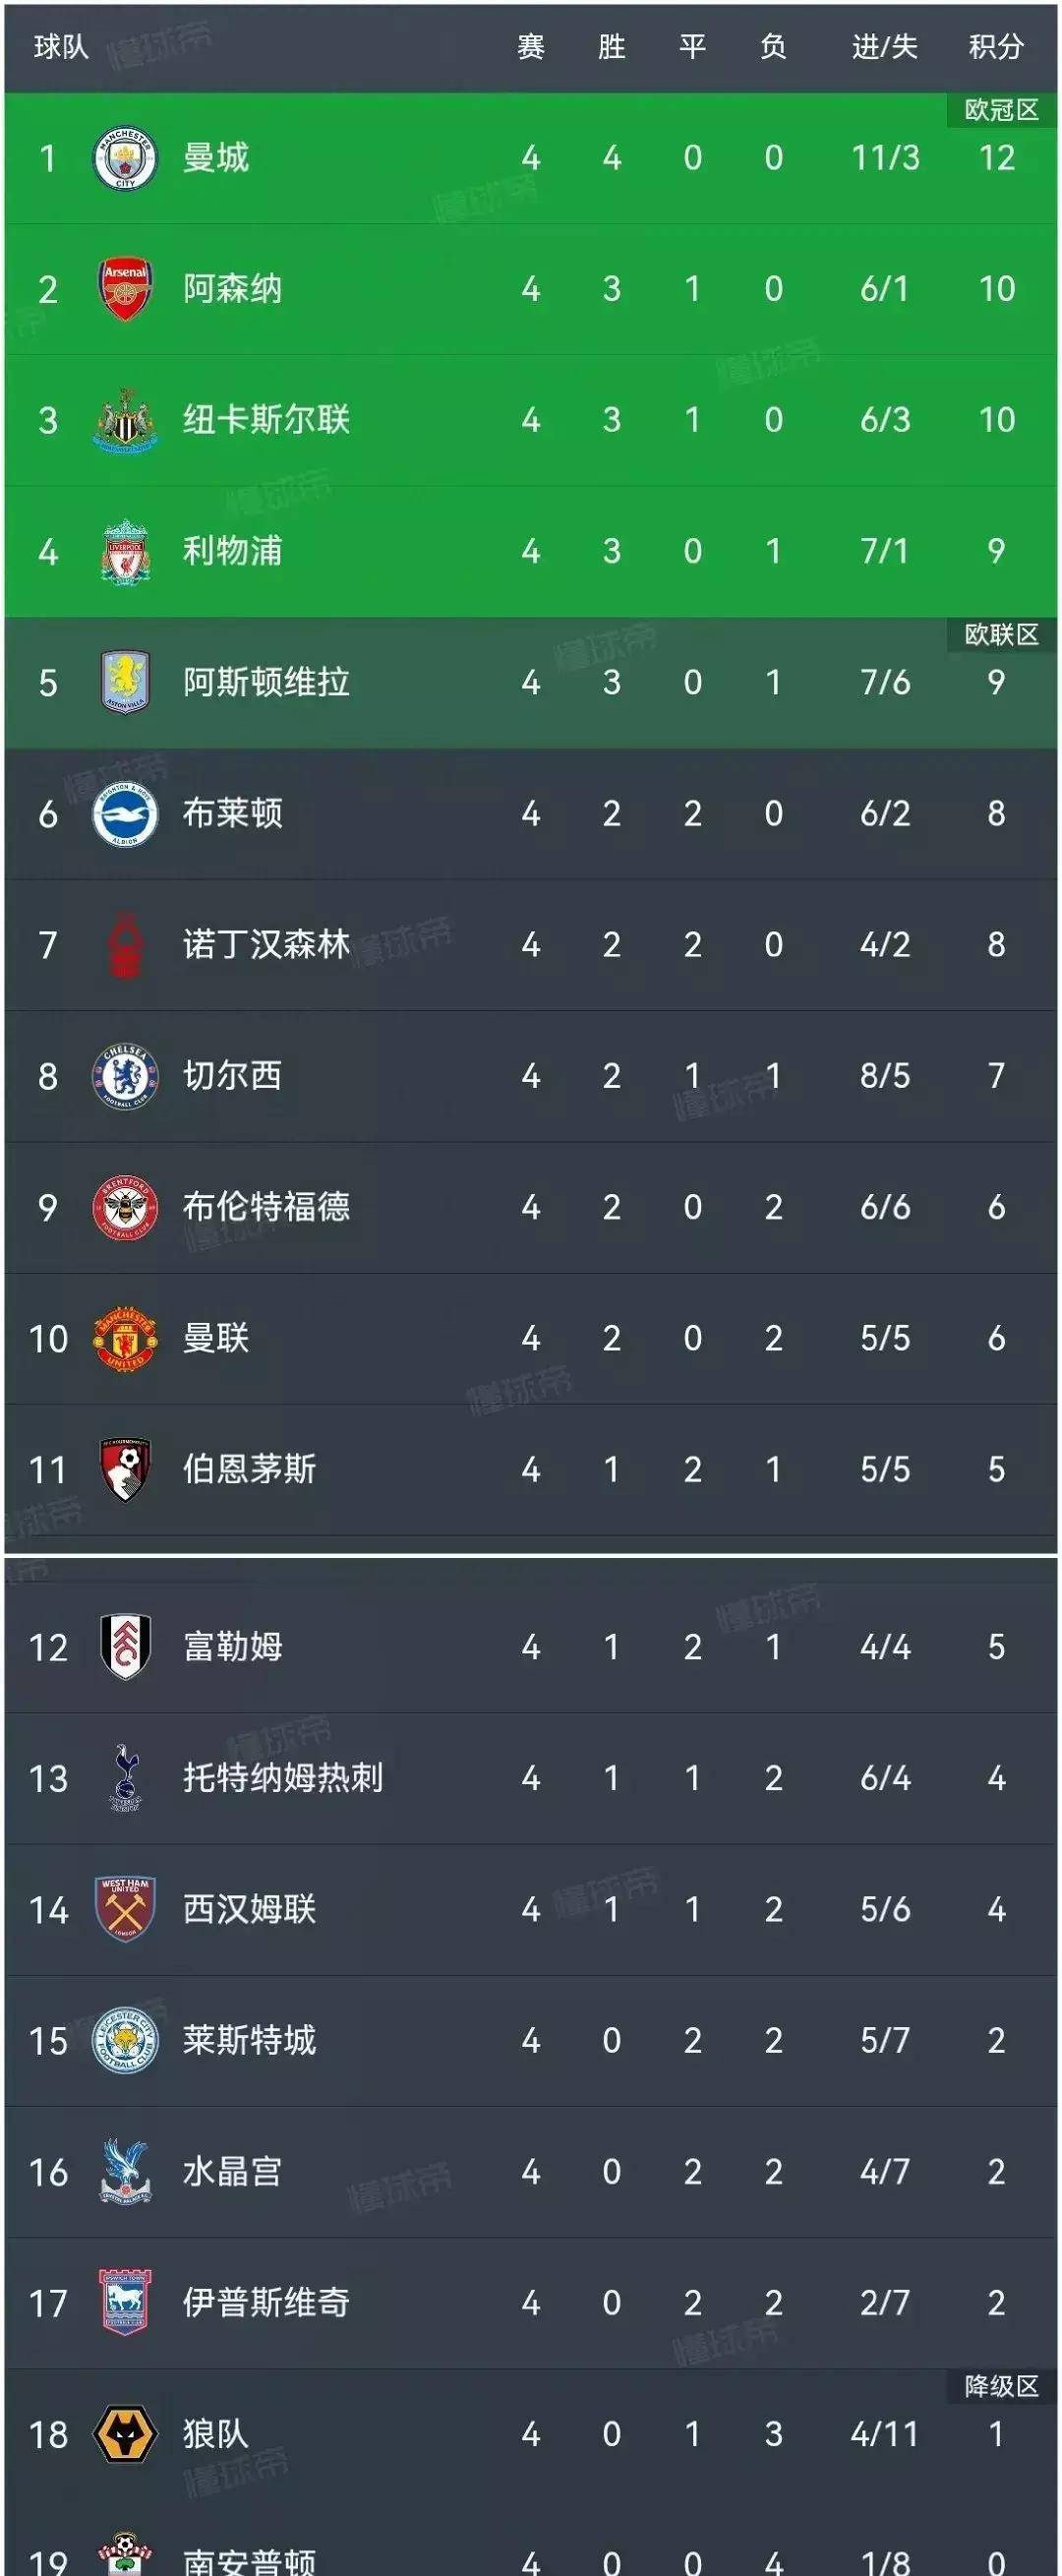Screen dimensions: 1062x2576
Task: Click the Chelsea club crest
Action: [125, 1076]
